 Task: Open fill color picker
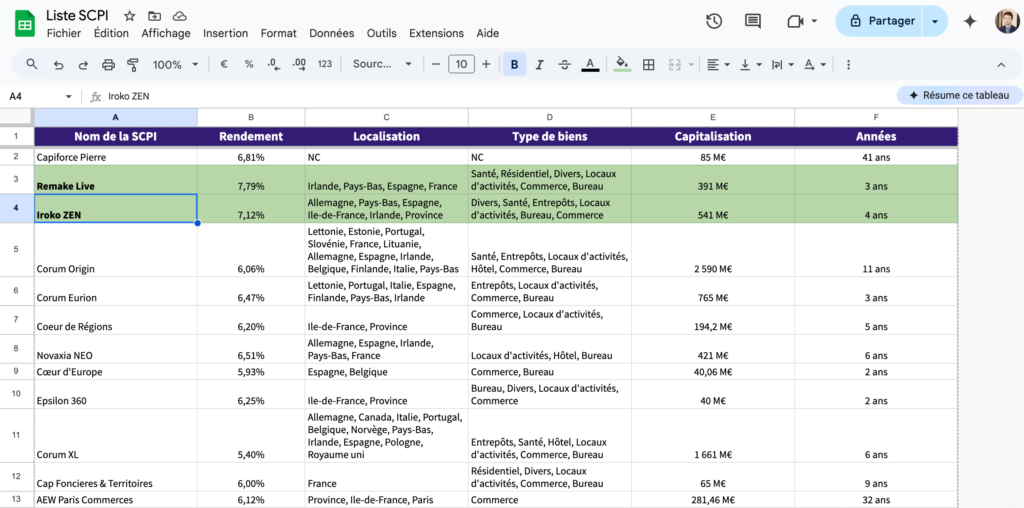(623, 64)
